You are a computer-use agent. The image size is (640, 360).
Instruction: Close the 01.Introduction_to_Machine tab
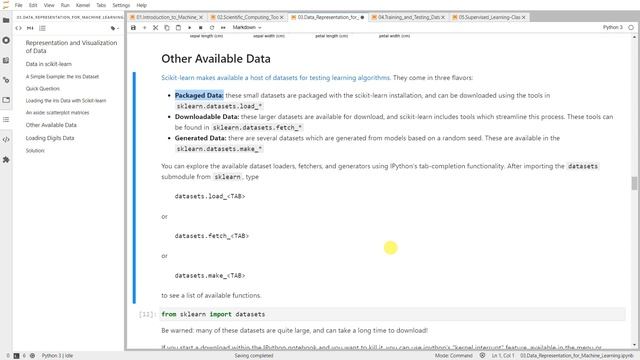tap(200, 17)
